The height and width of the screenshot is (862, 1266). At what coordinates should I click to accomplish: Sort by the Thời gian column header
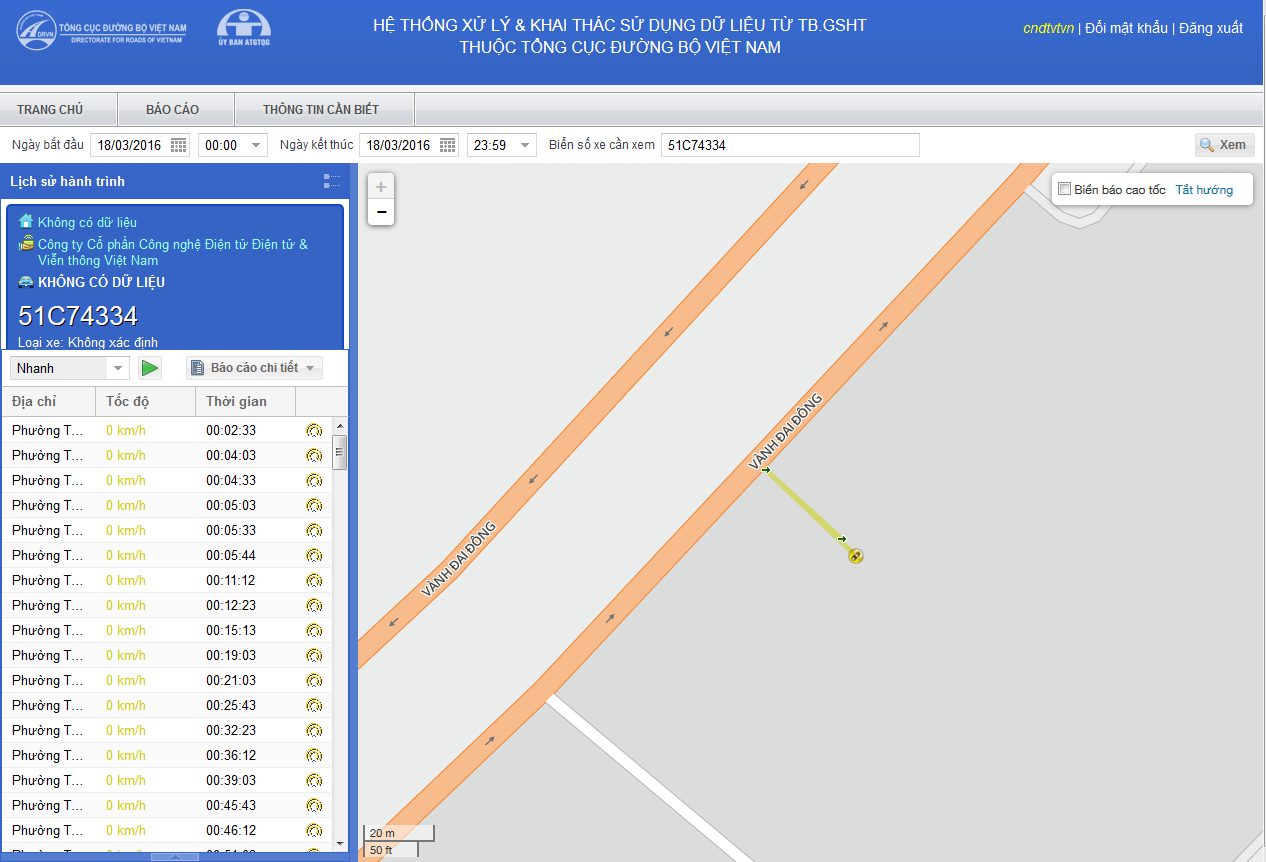(x=246, y=401)
